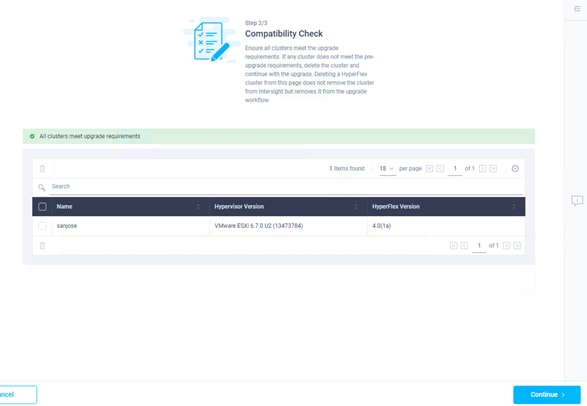Sort by Hypervisor Version column header
Viewport: 587px width, 406px height.
(x=239, y=207)
